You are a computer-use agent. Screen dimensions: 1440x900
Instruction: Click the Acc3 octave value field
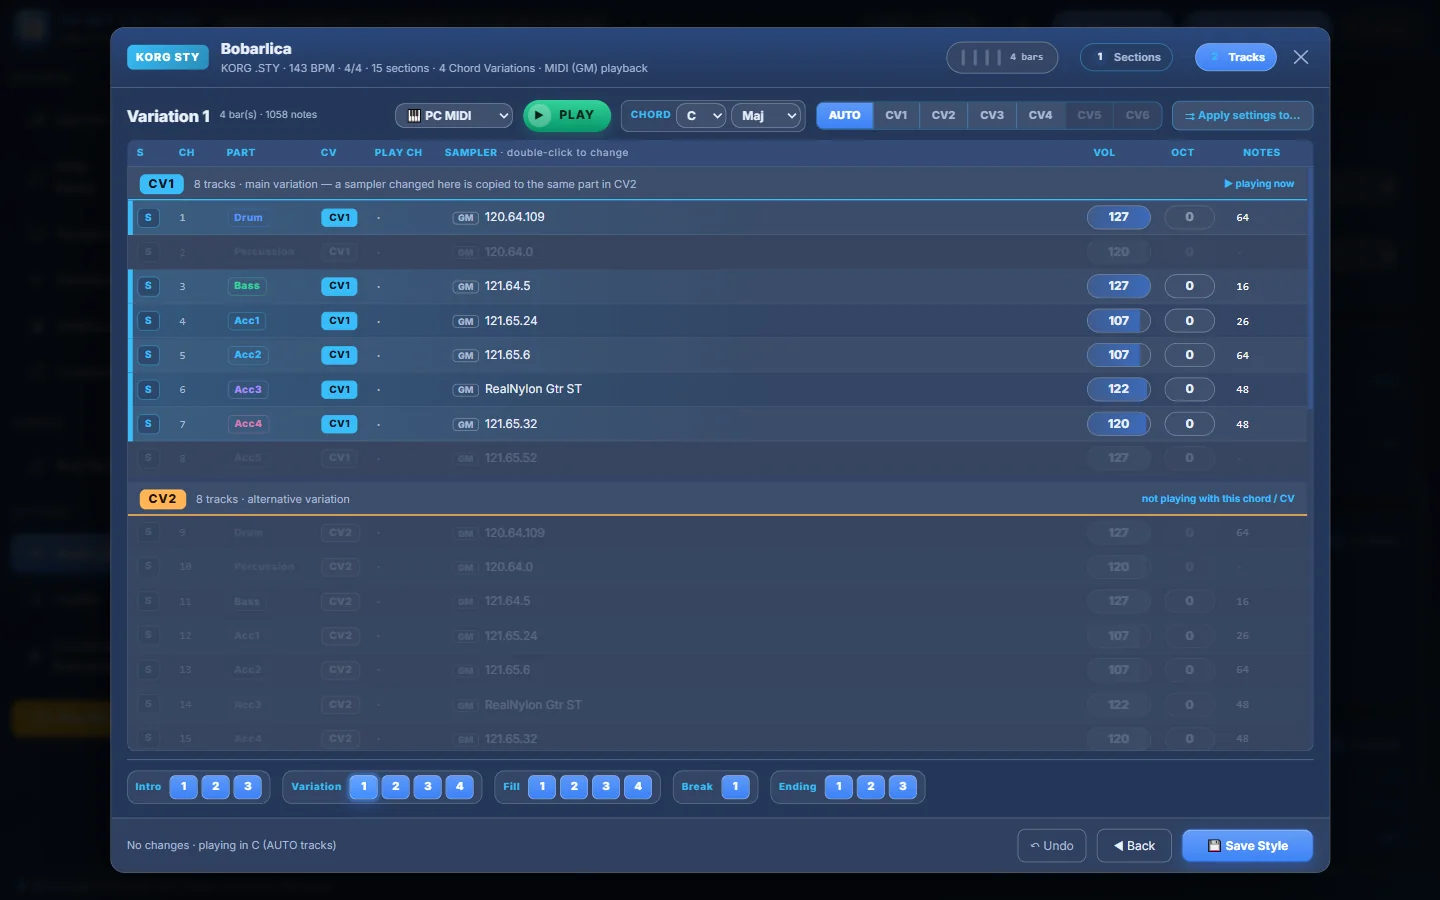1189,390
